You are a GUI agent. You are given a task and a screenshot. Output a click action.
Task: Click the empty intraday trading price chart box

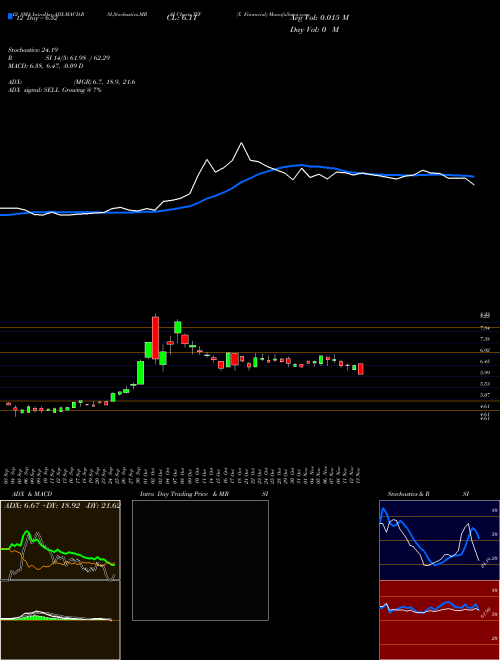[x=200, y=560]
